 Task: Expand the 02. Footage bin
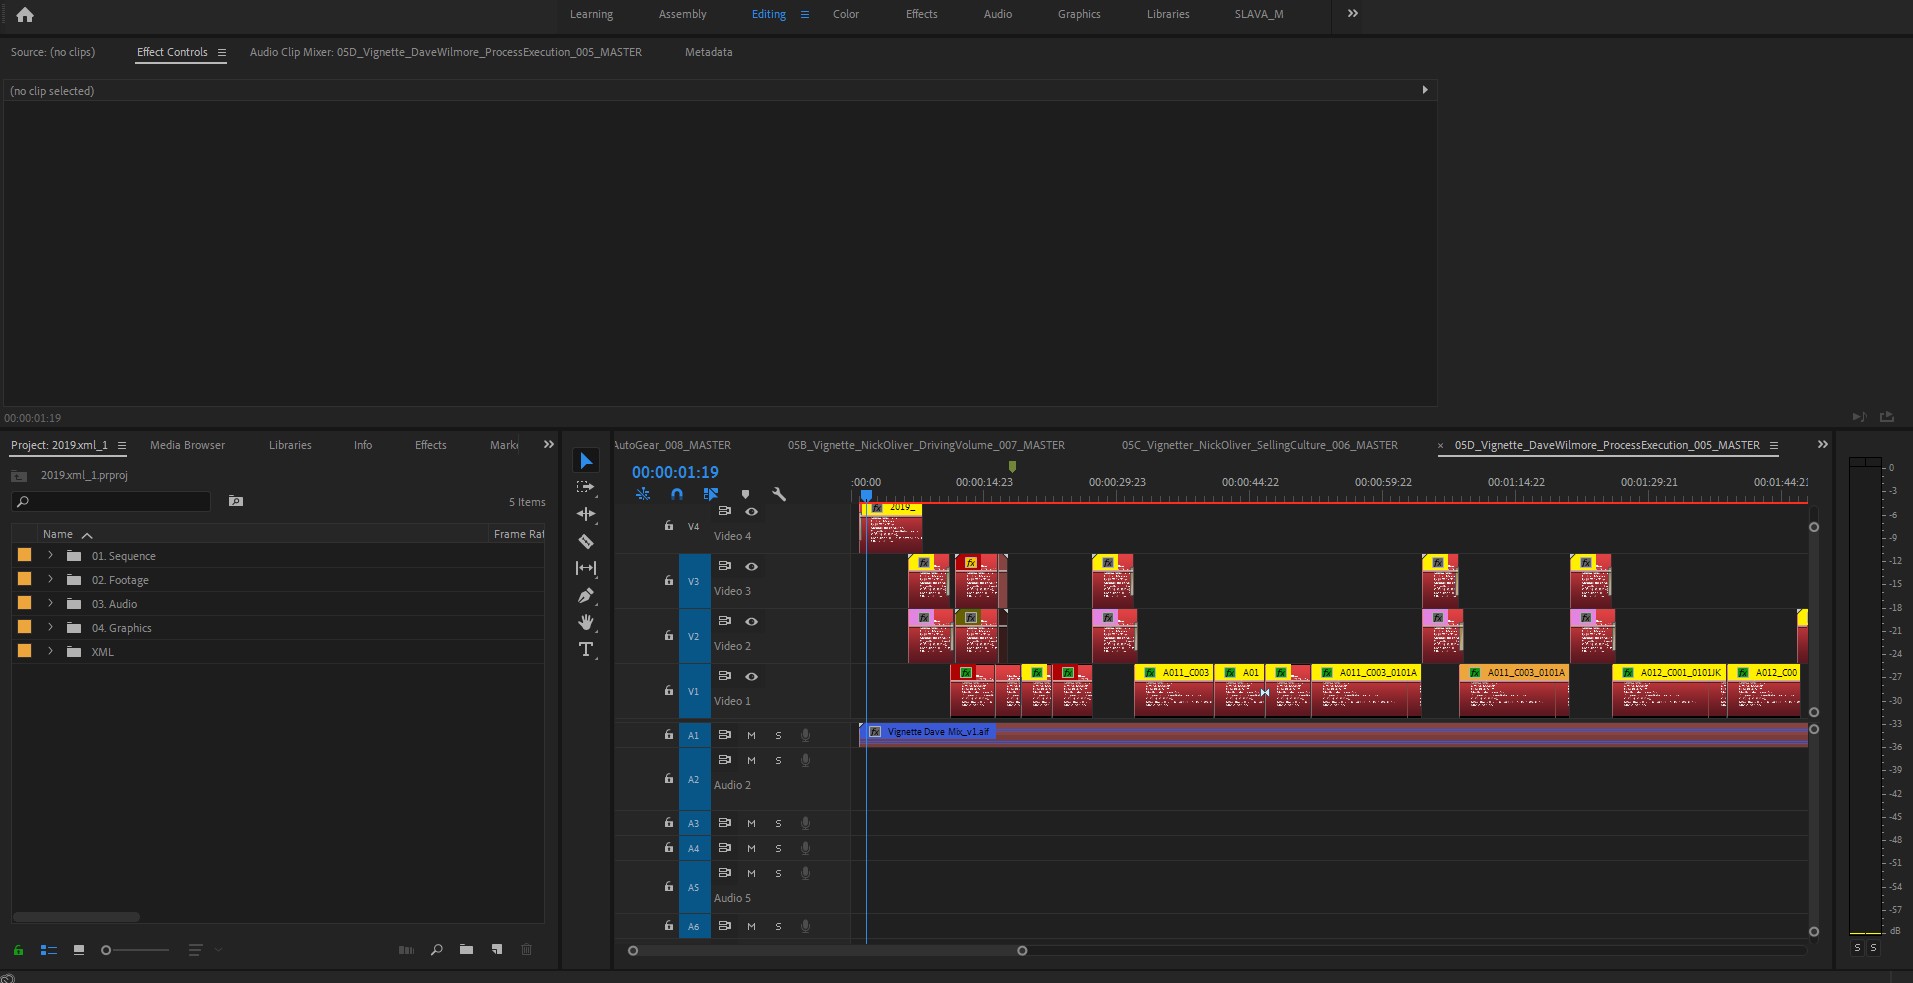(50, 579)
